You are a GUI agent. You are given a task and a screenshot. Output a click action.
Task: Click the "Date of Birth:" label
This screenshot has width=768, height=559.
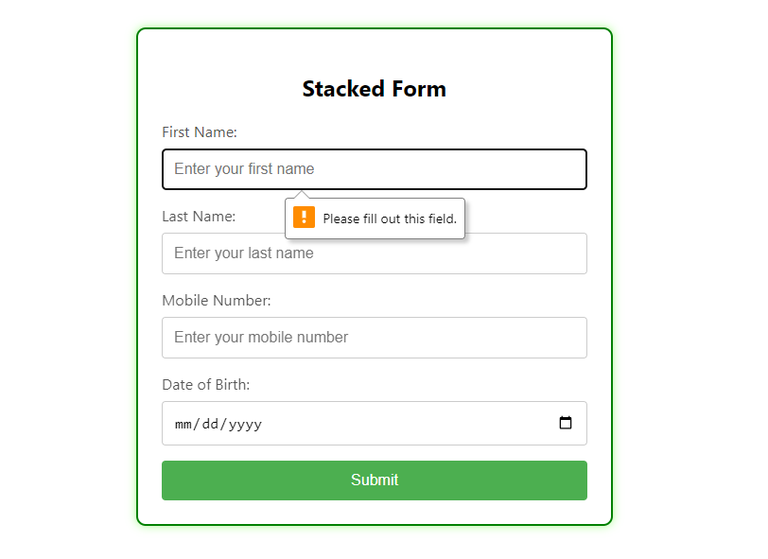206,384
